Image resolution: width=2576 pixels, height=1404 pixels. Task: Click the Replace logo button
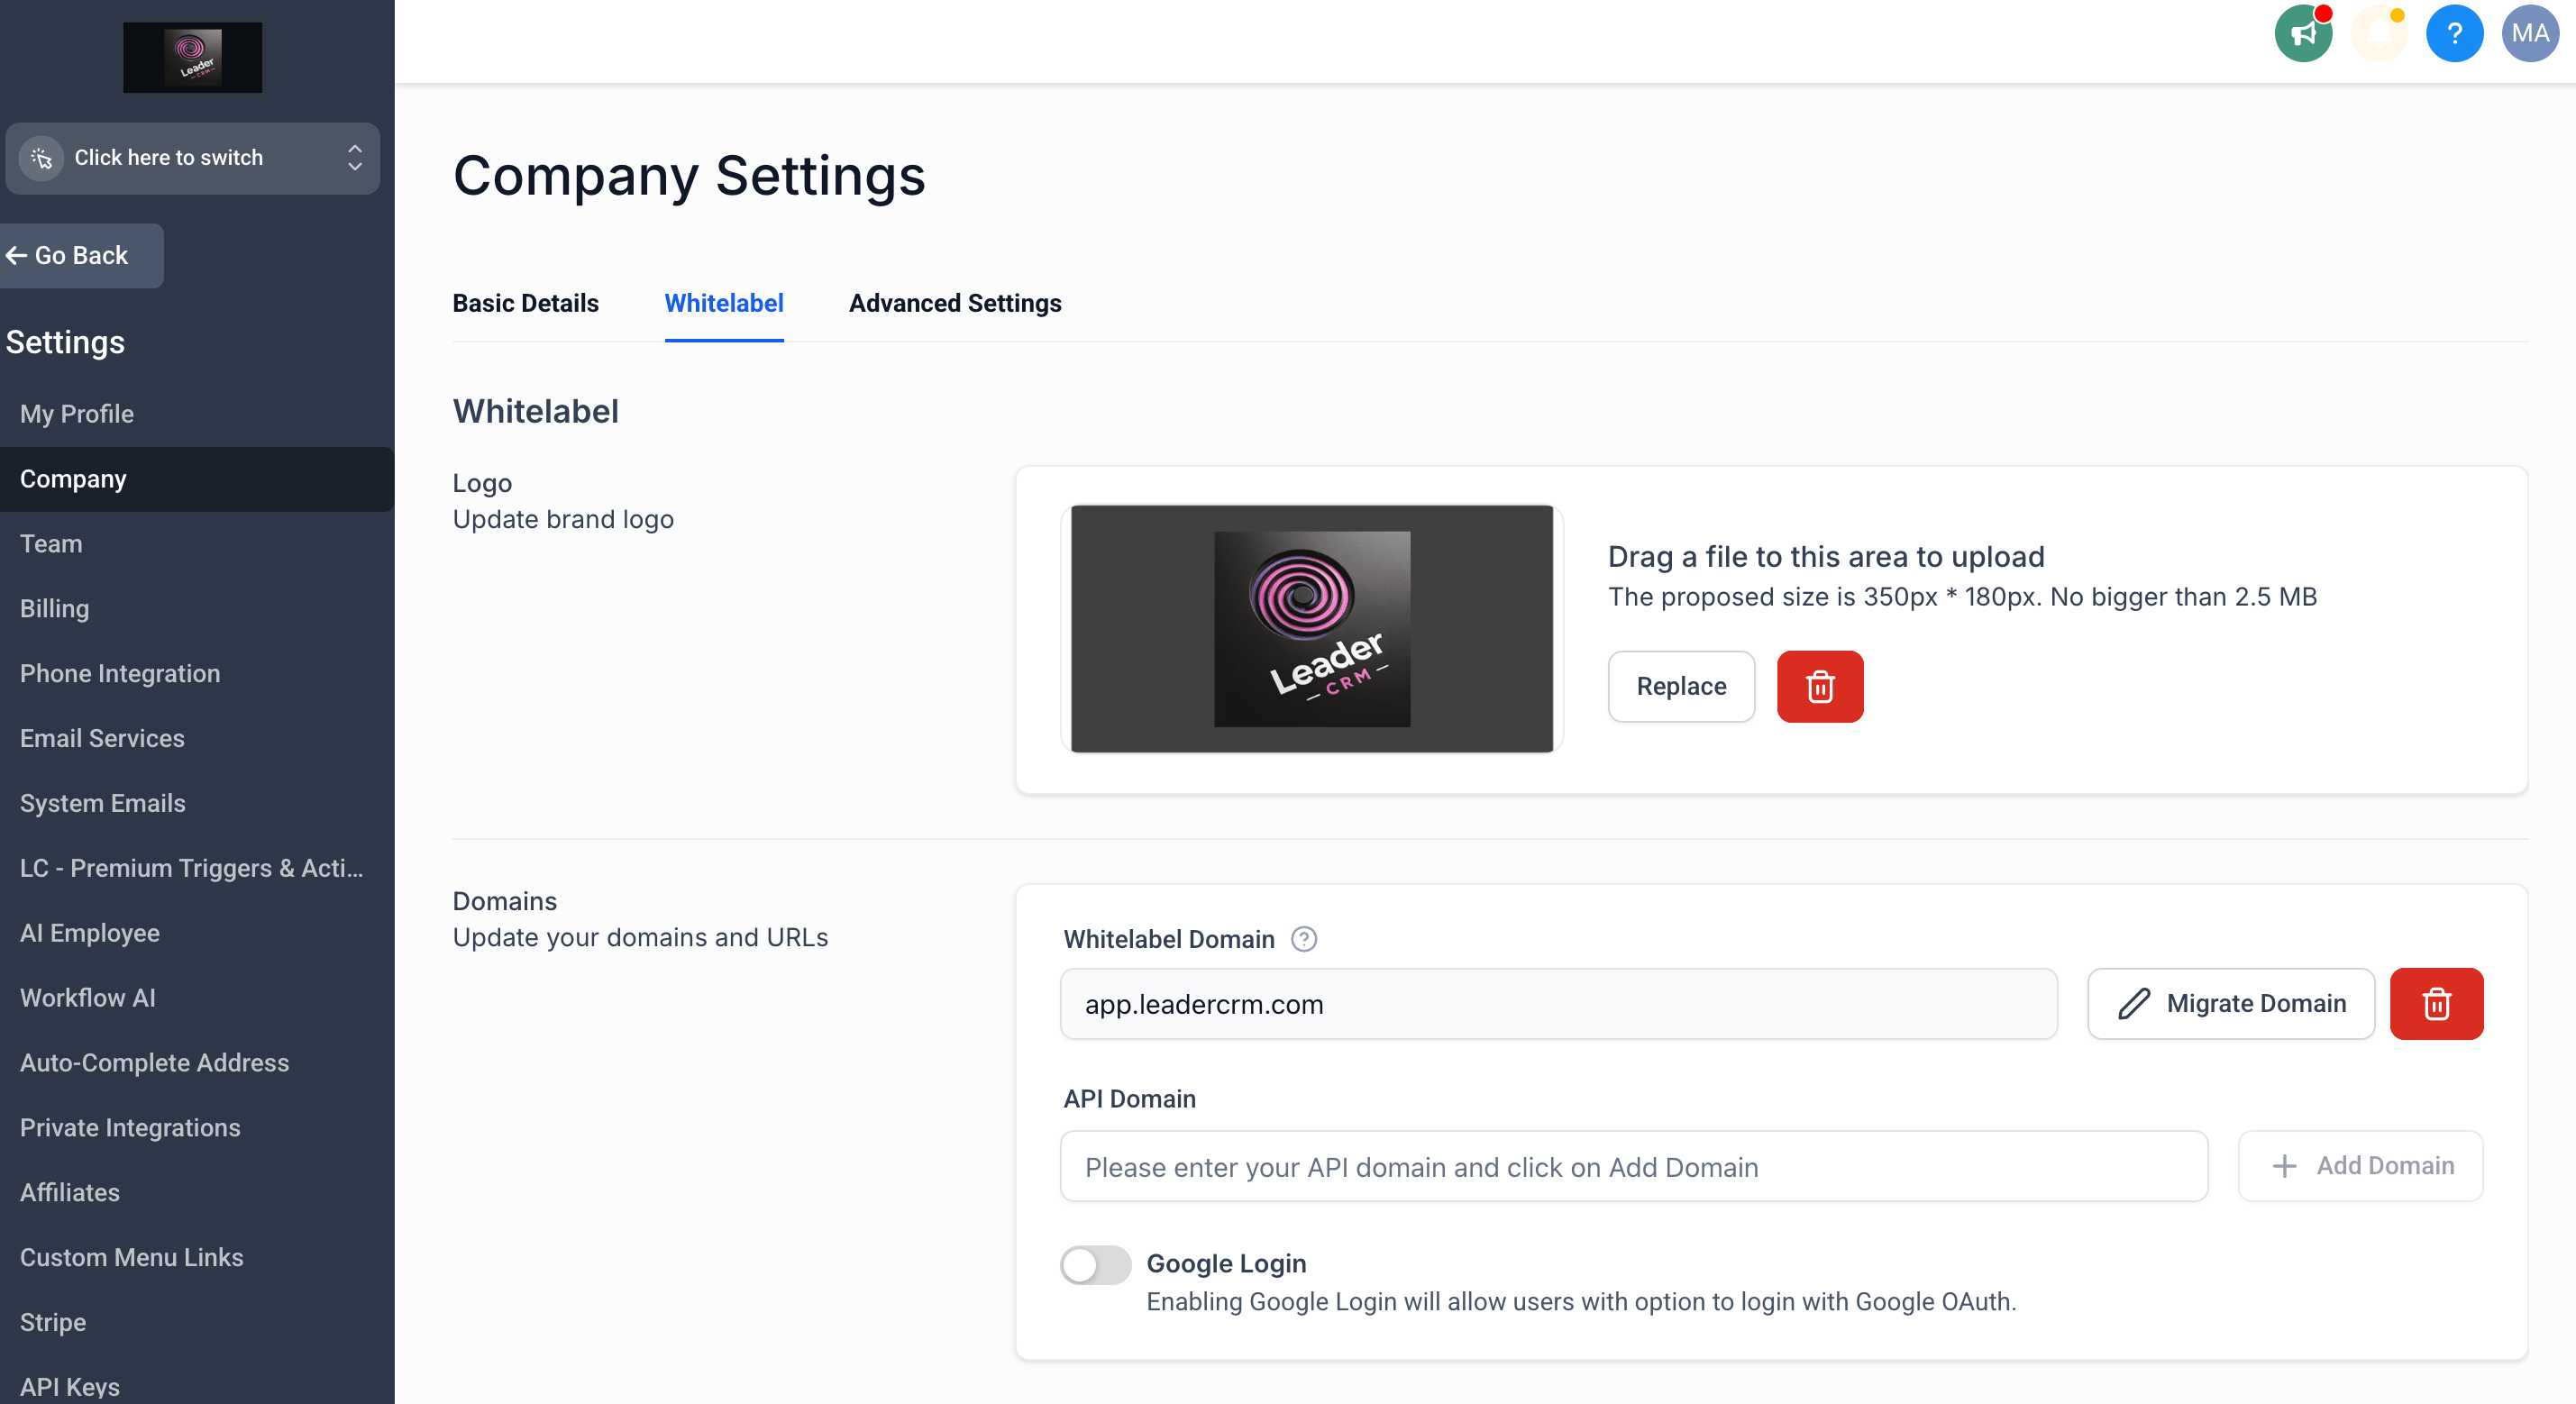pos(1680,686)
